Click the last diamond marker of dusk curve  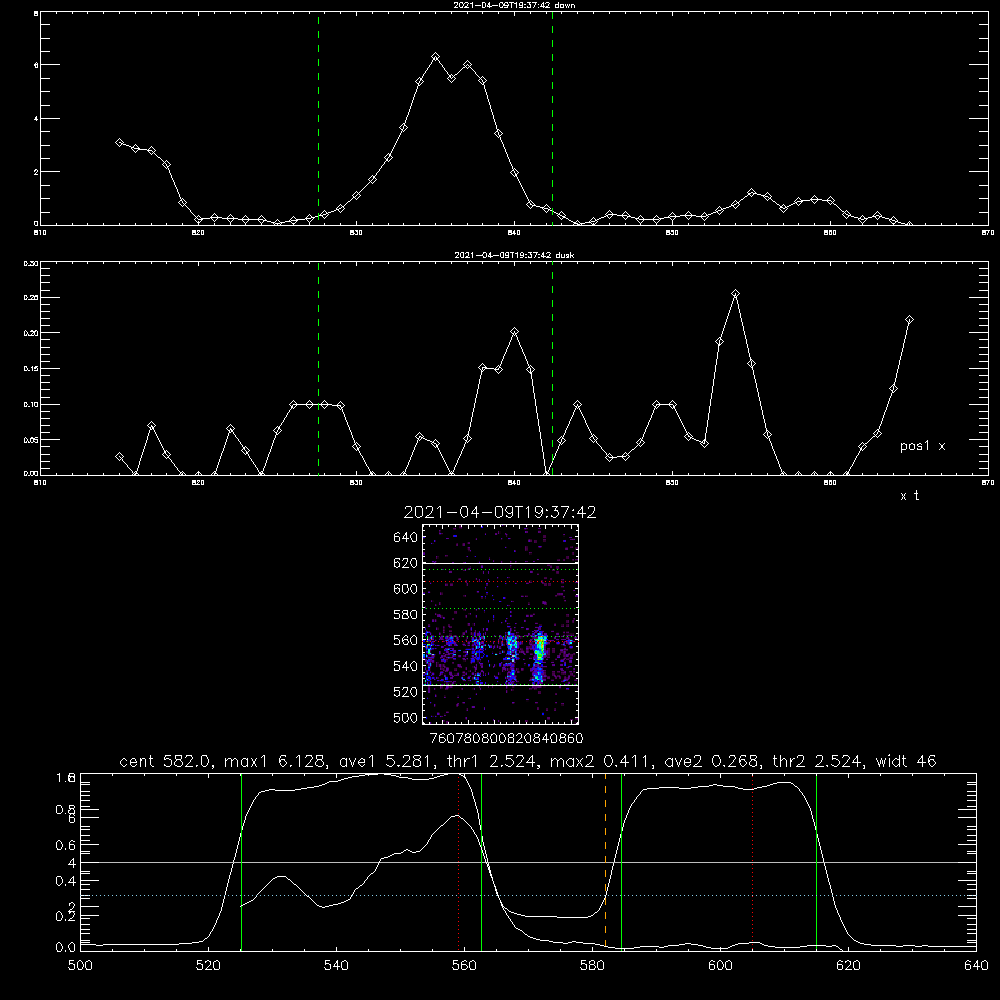909,320
